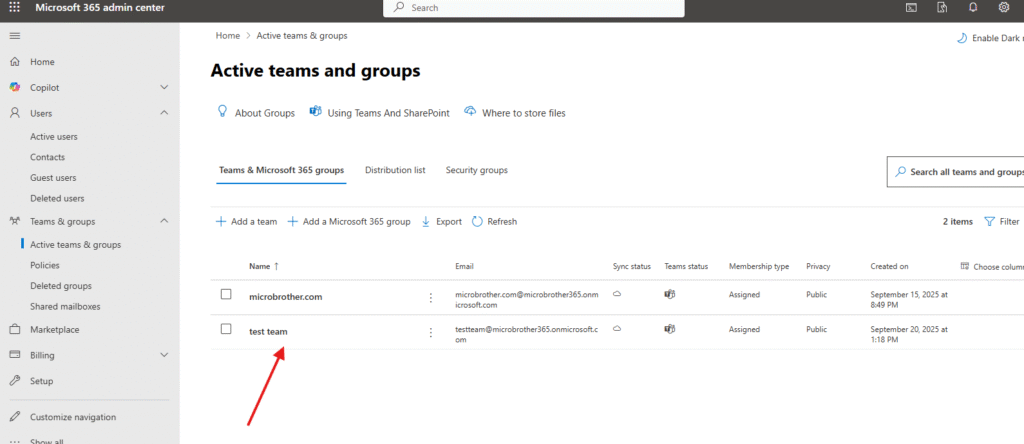Check the test team row checkbox
The width and height of the screenshot is (1024, 444).
pos(226,329)
